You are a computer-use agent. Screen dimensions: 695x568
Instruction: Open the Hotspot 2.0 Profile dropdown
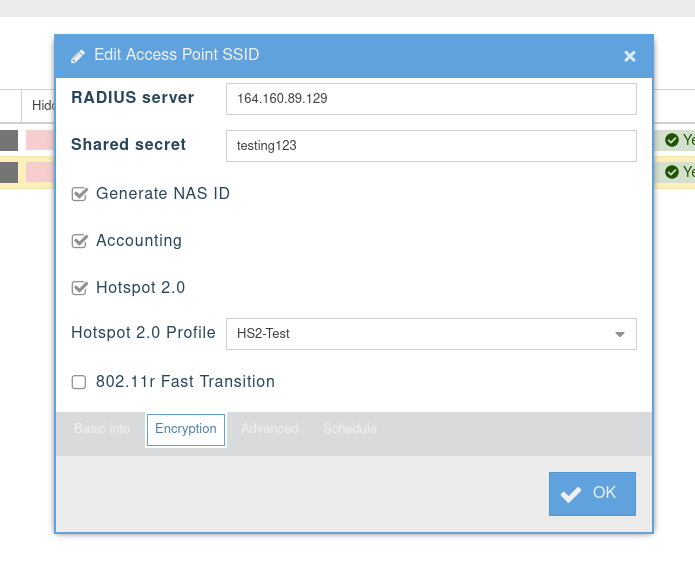431,334
